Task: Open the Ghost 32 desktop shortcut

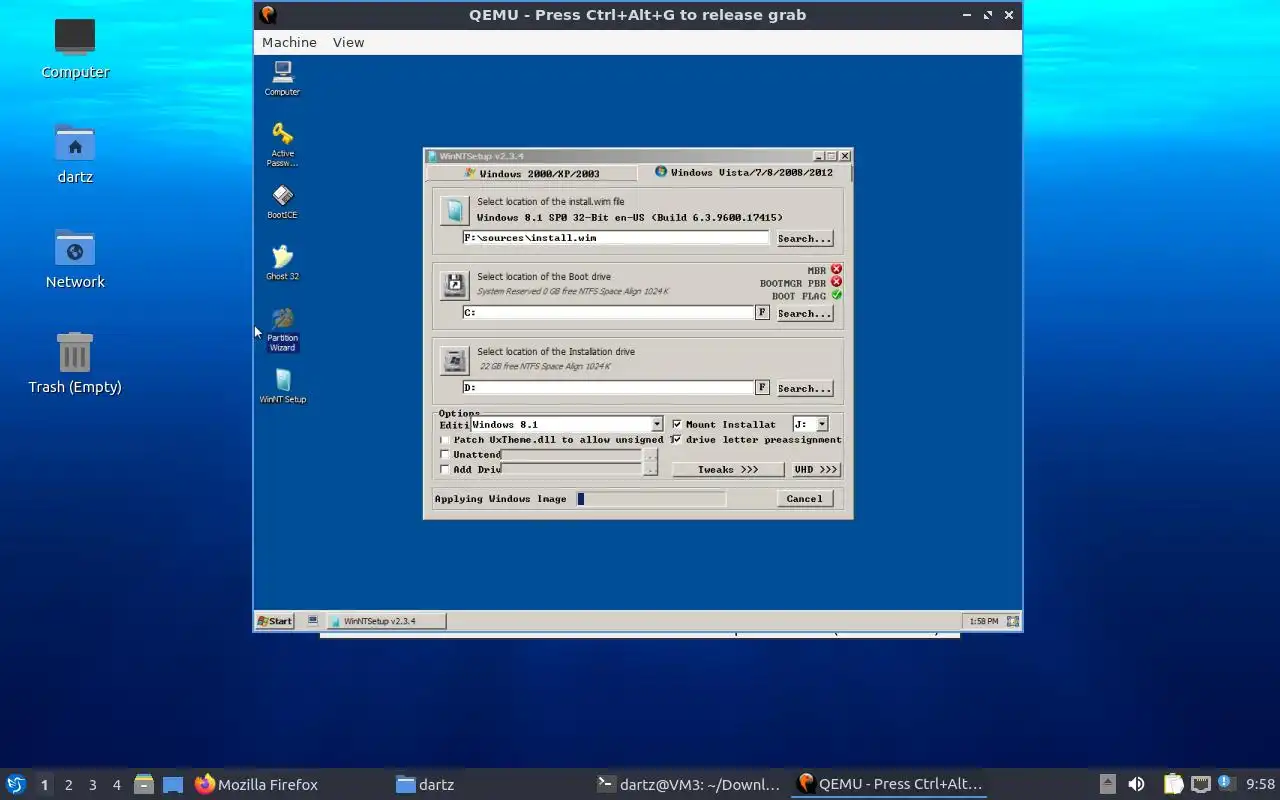Action: tap(282, 263)
